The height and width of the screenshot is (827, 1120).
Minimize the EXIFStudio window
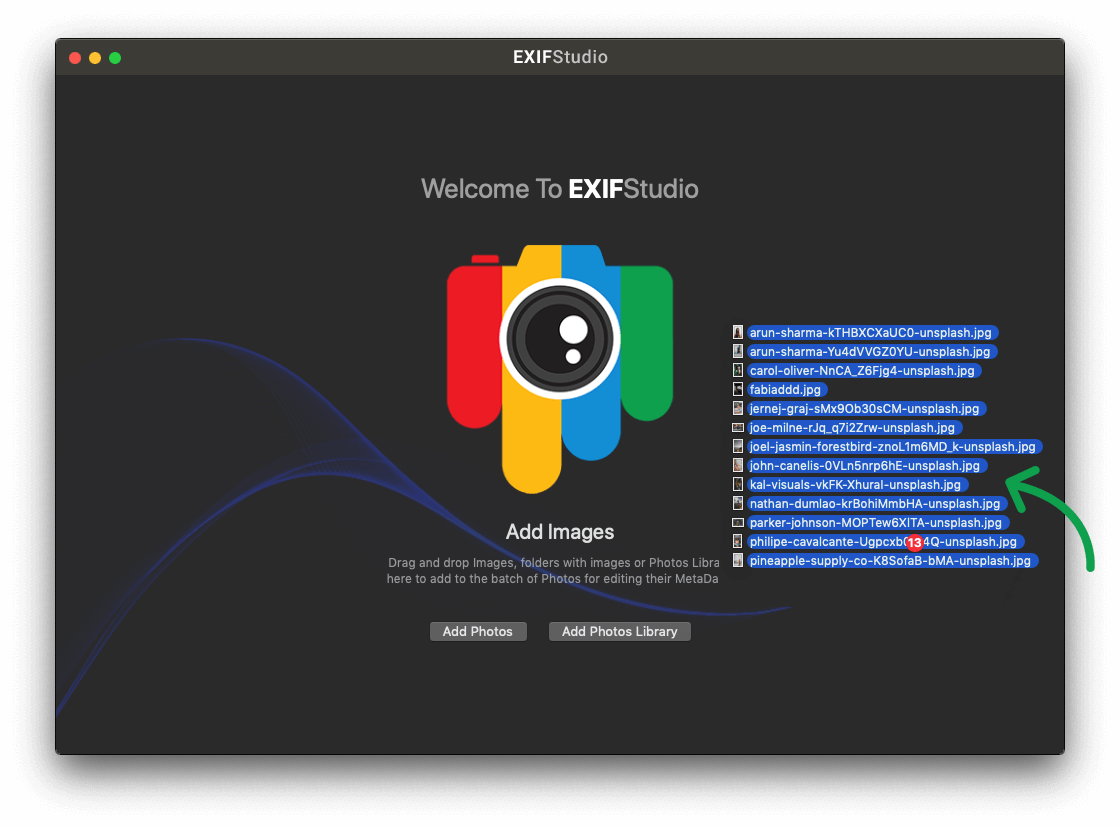[95, 58]
